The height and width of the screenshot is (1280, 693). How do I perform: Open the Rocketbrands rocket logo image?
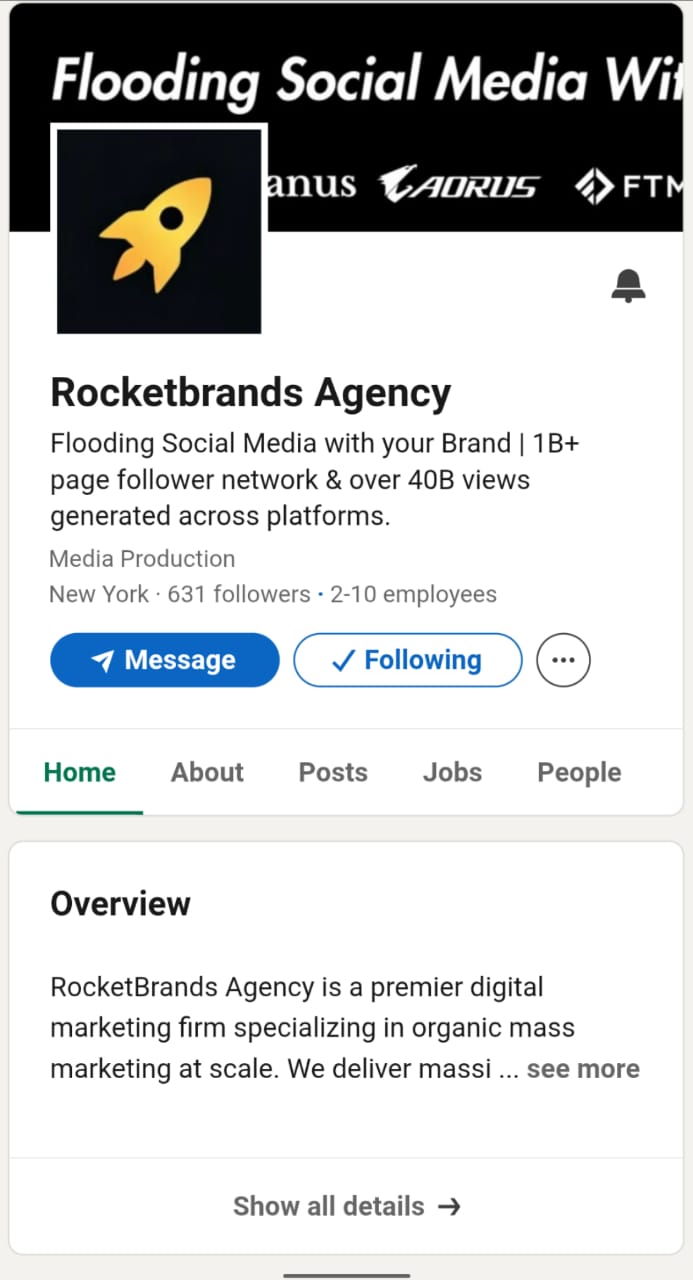pos(159,230)
